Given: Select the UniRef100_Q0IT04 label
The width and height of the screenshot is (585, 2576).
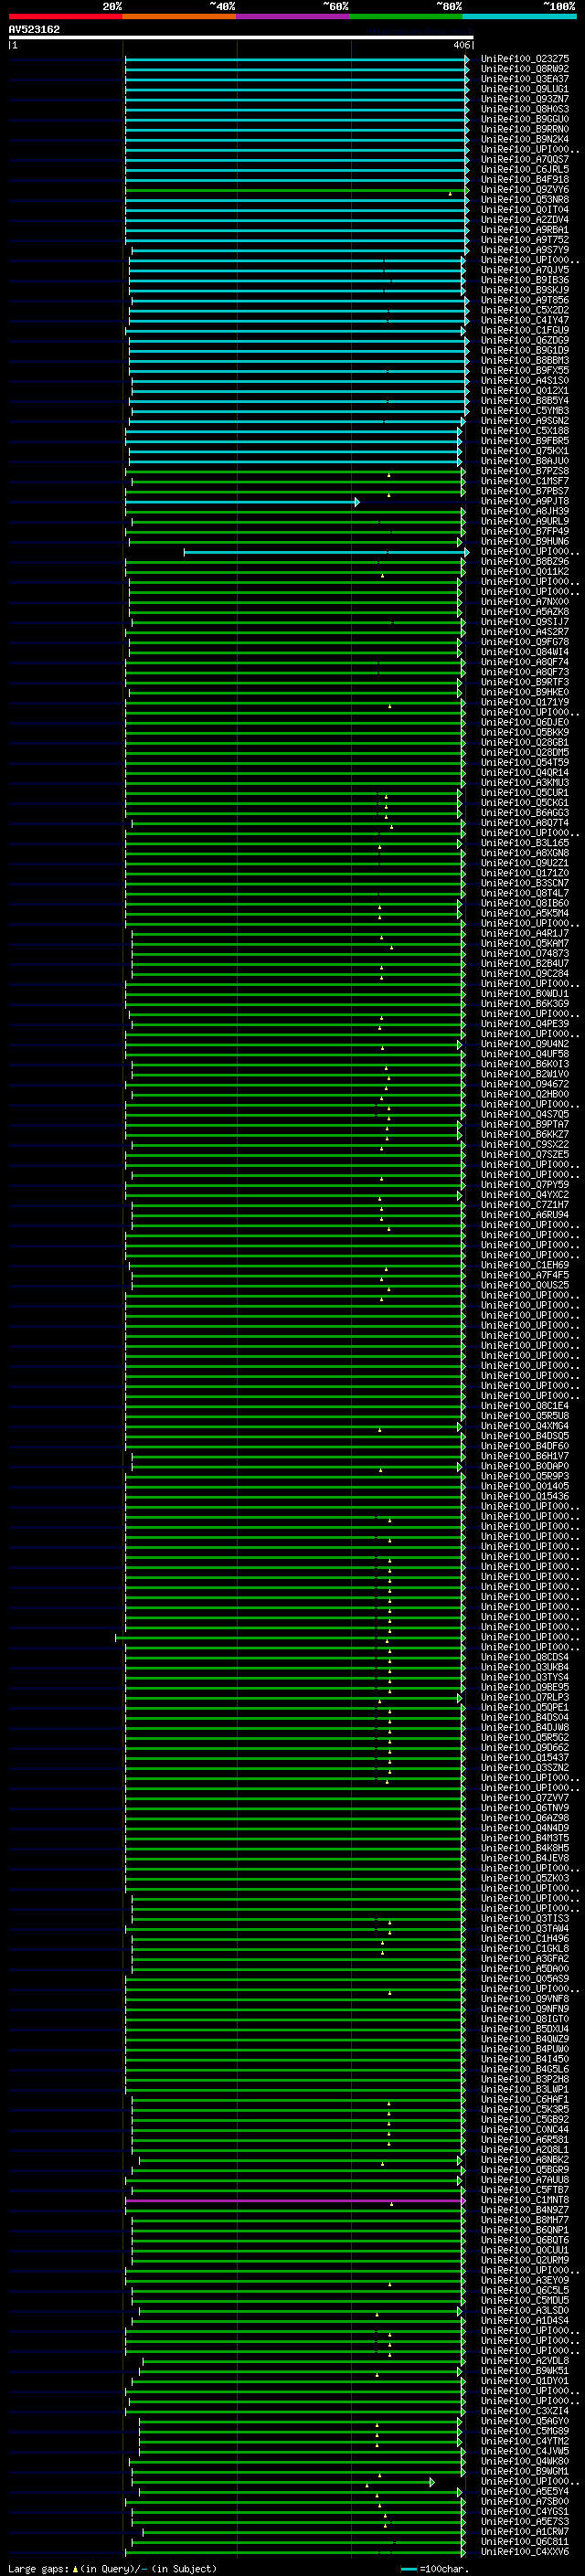Looking at the screenshot, I should click(524, 210).
